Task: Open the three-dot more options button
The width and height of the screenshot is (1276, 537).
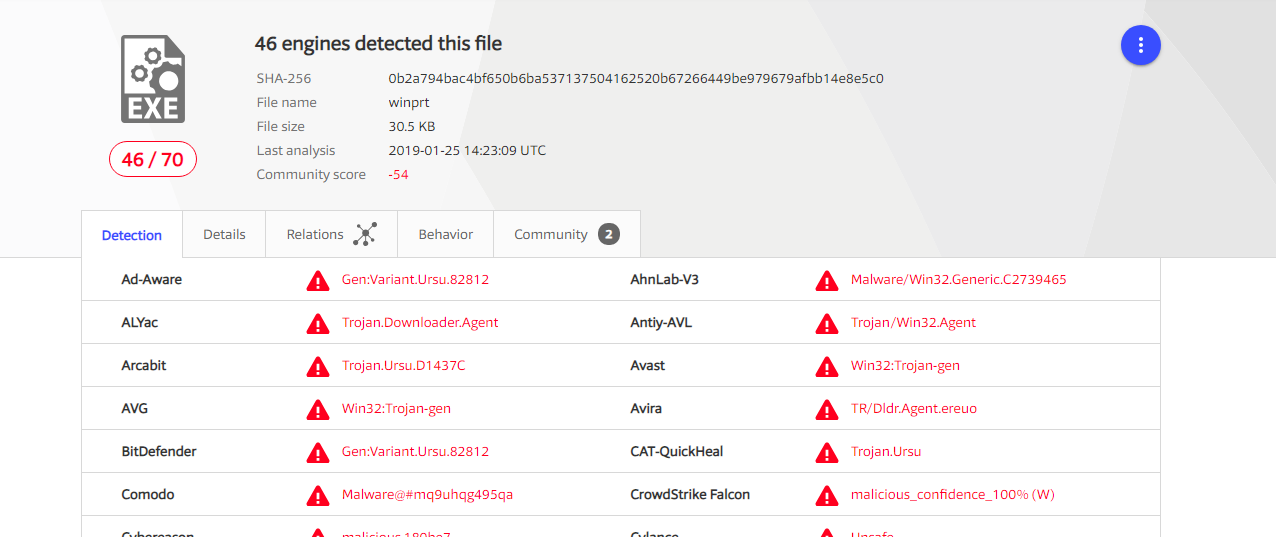Action: (x=1140, y=45)
